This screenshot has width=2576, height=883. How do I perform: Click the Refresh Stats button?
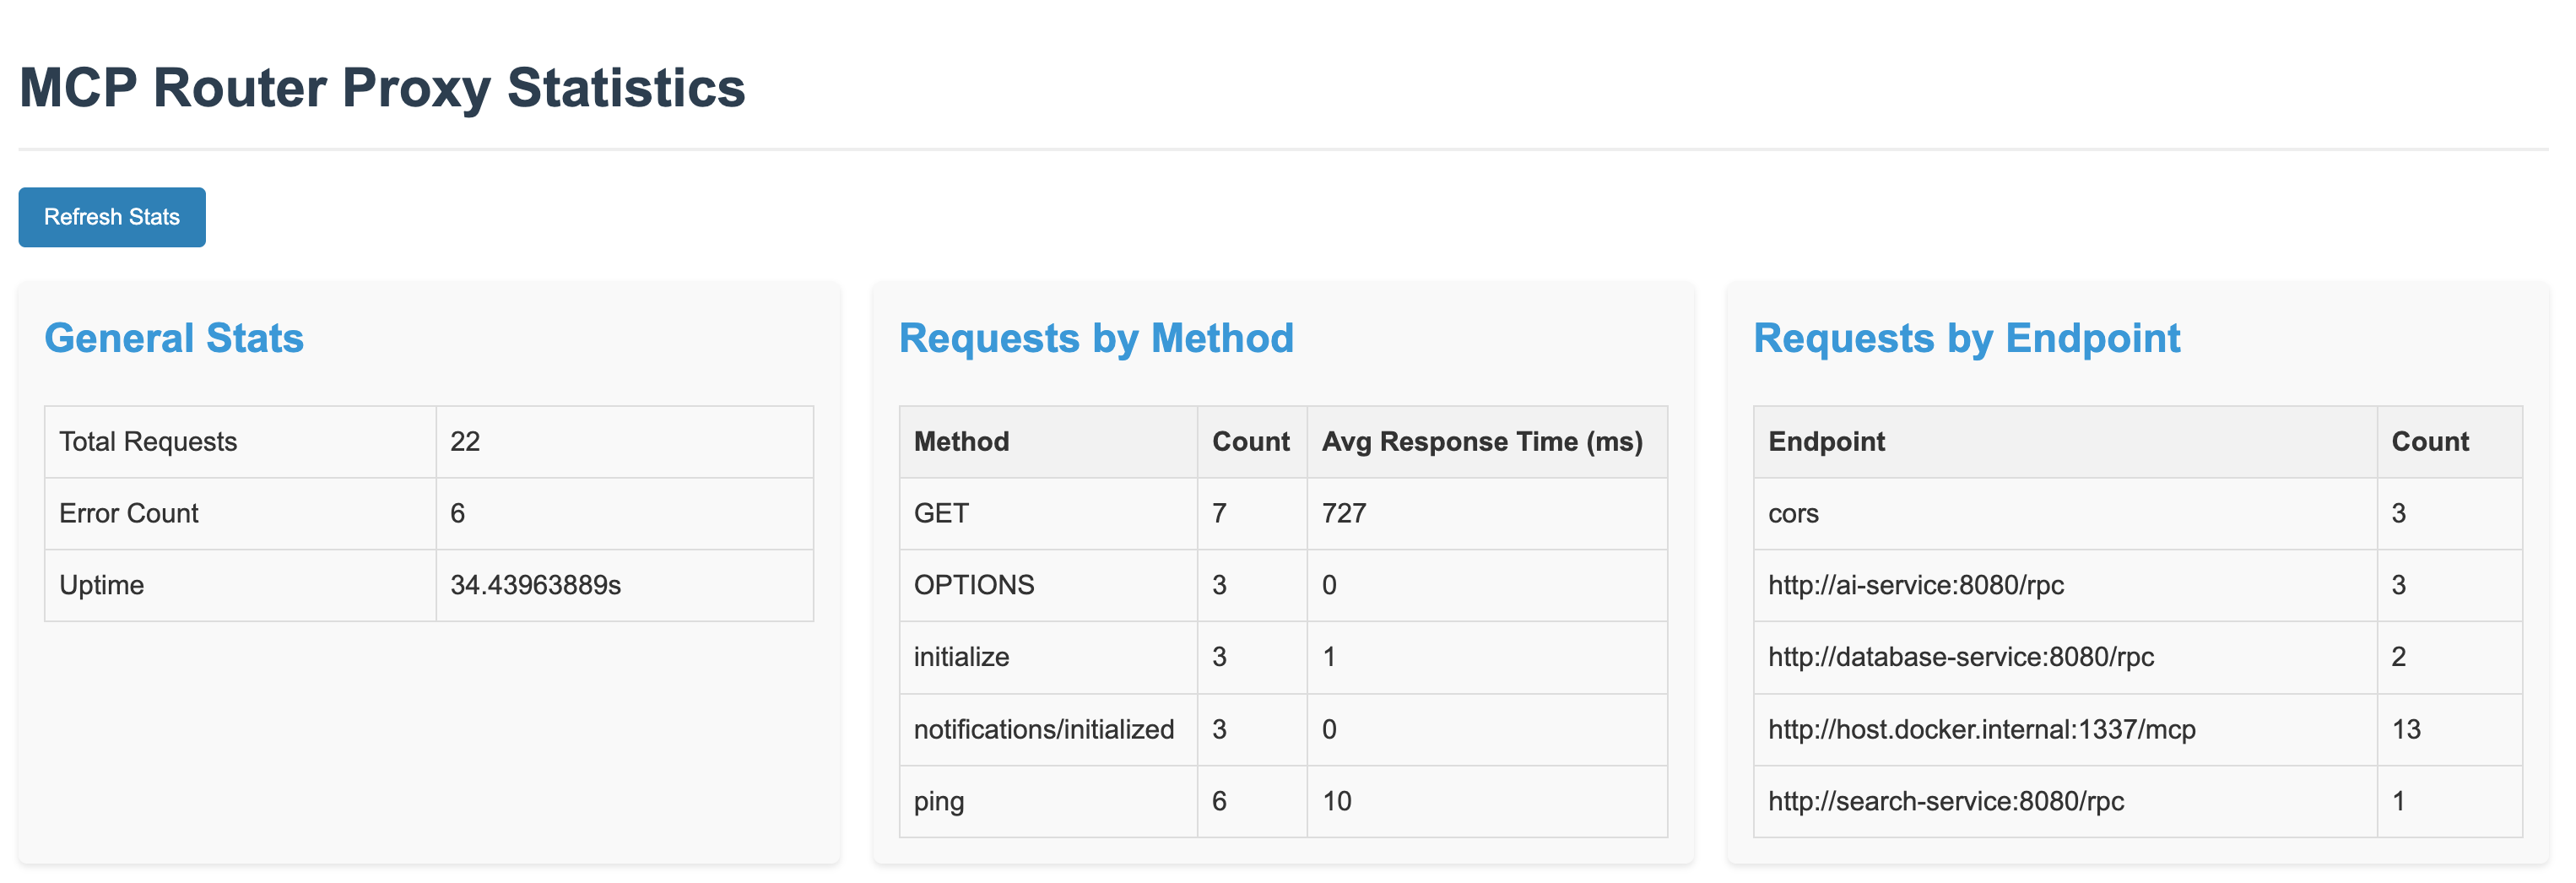(x=111, y=217)
